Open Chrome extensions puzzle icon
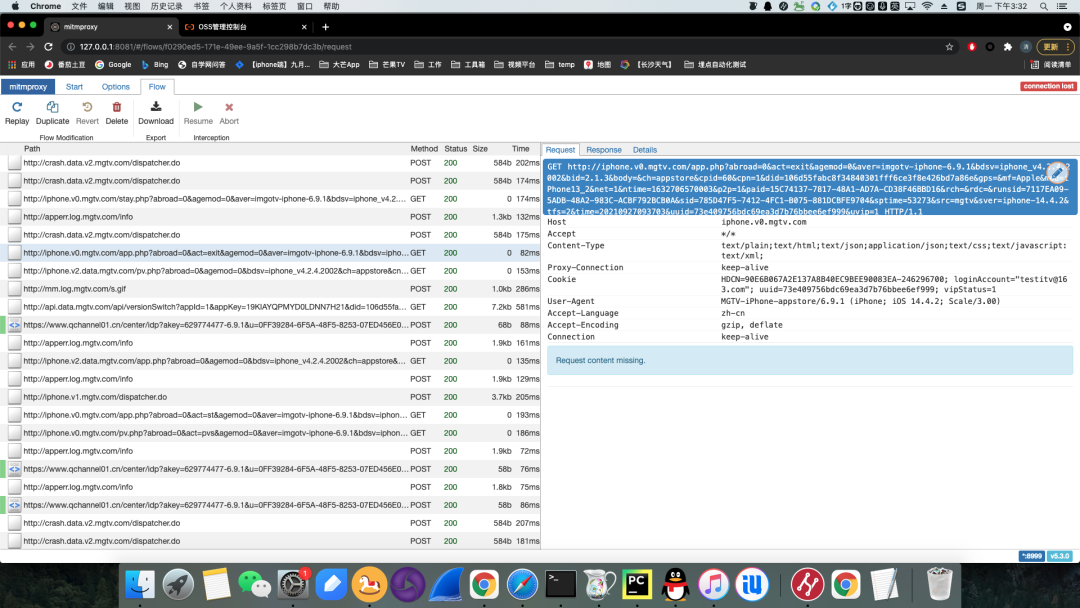The width and height of the screenshot is (1080, 608). 1008,47
